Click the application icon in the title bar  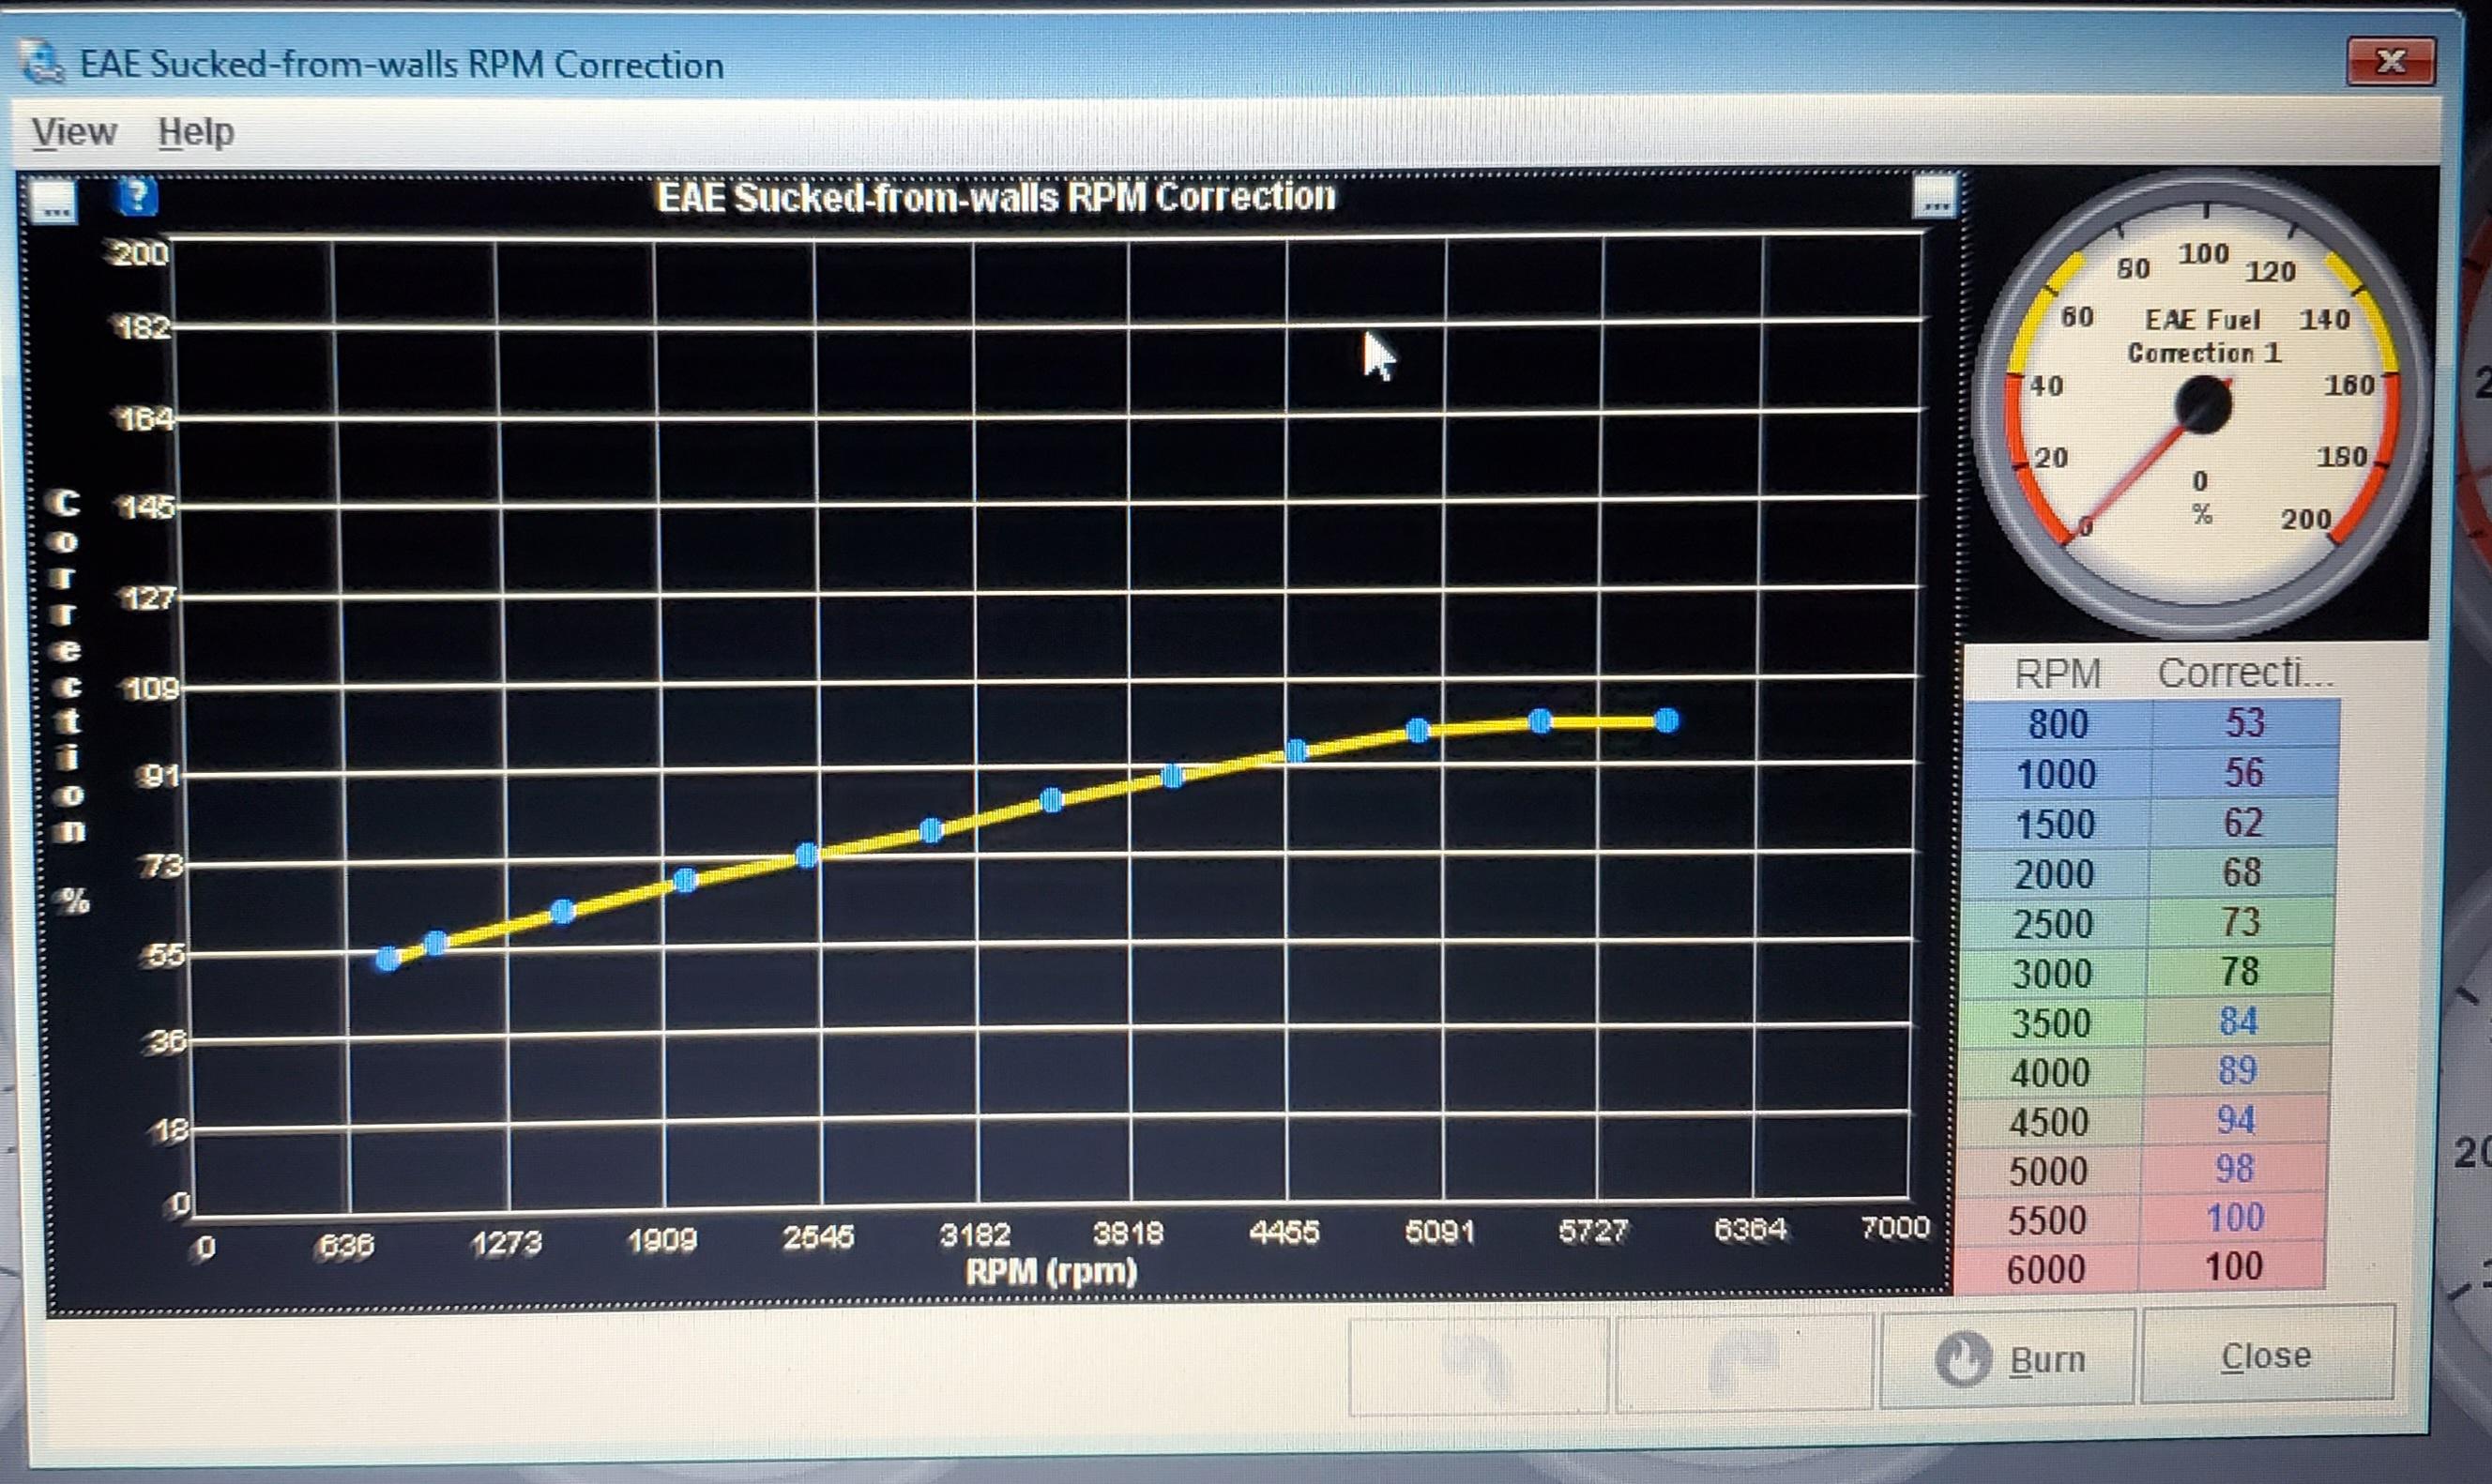pyautogui.click(x=44, y=63)
